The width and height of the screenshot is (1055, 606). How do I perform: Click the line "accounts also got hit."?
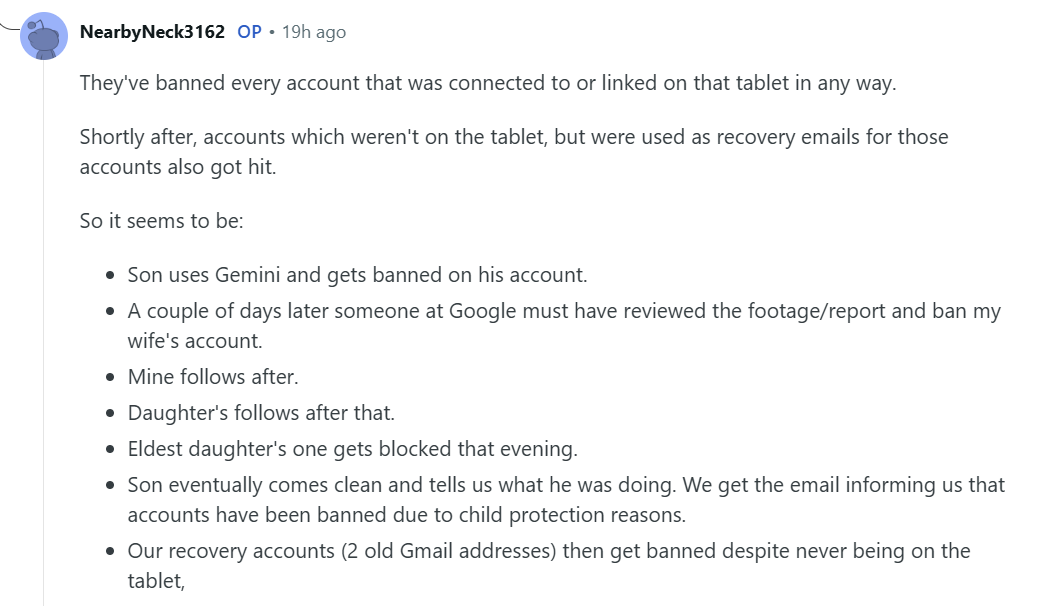coord(178,167)
